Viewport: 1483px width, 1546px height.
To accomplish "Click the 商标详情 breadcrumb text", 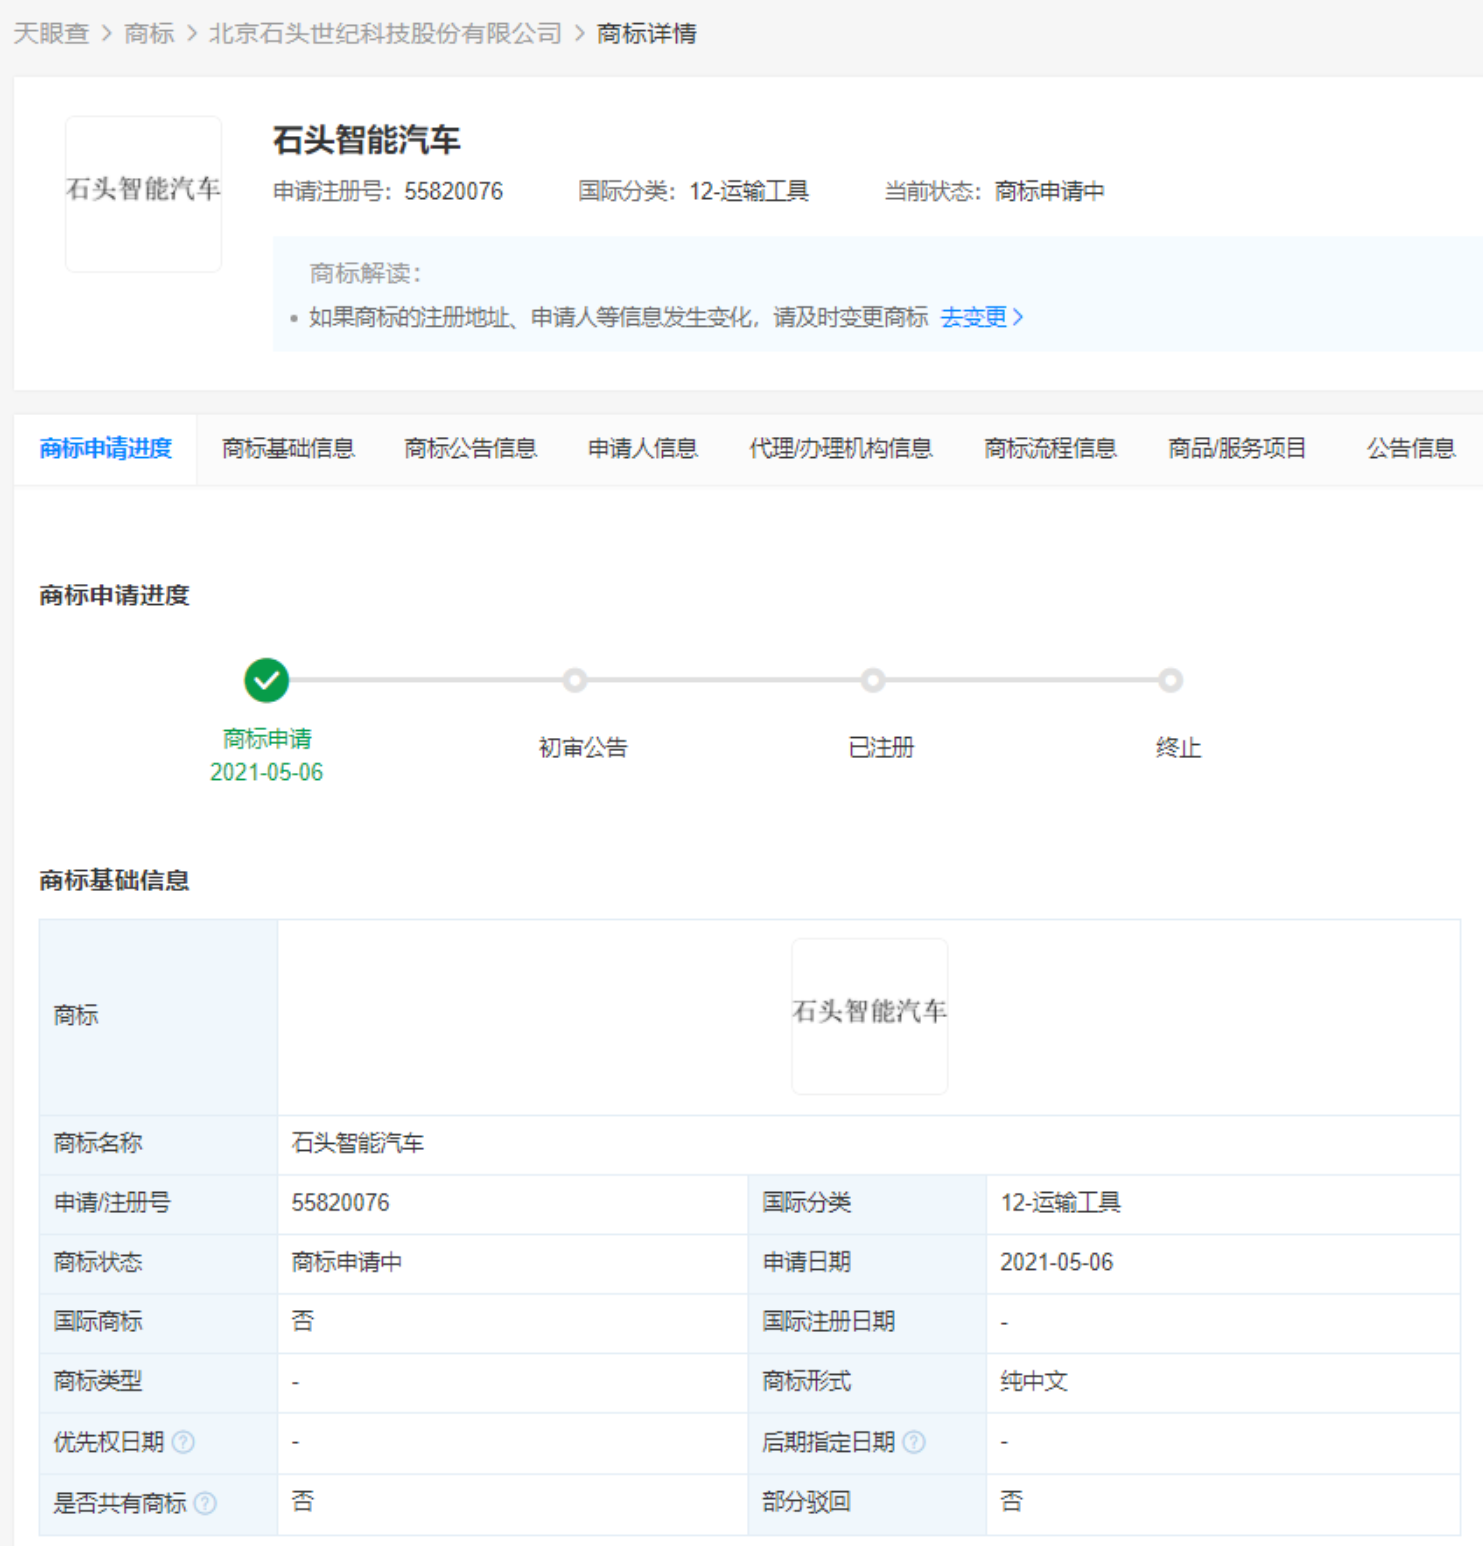I will [x=646, y=33].
